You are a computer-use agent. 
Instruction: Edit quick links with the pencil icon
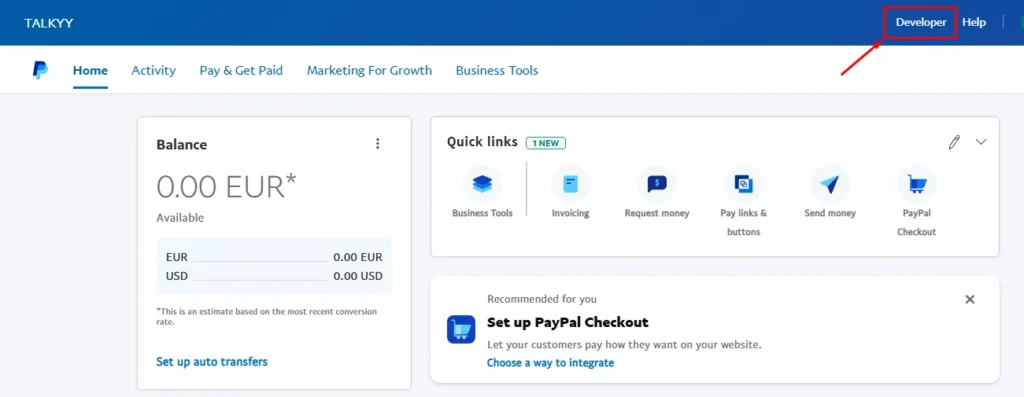pyautogui.click(x=954, y=142)
